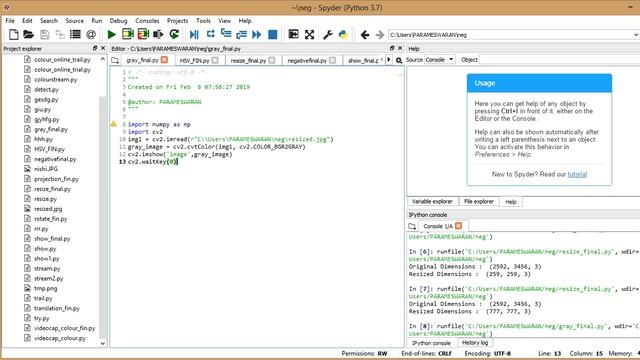
Task: Open file with folder icon
Action: coord(28,35)
